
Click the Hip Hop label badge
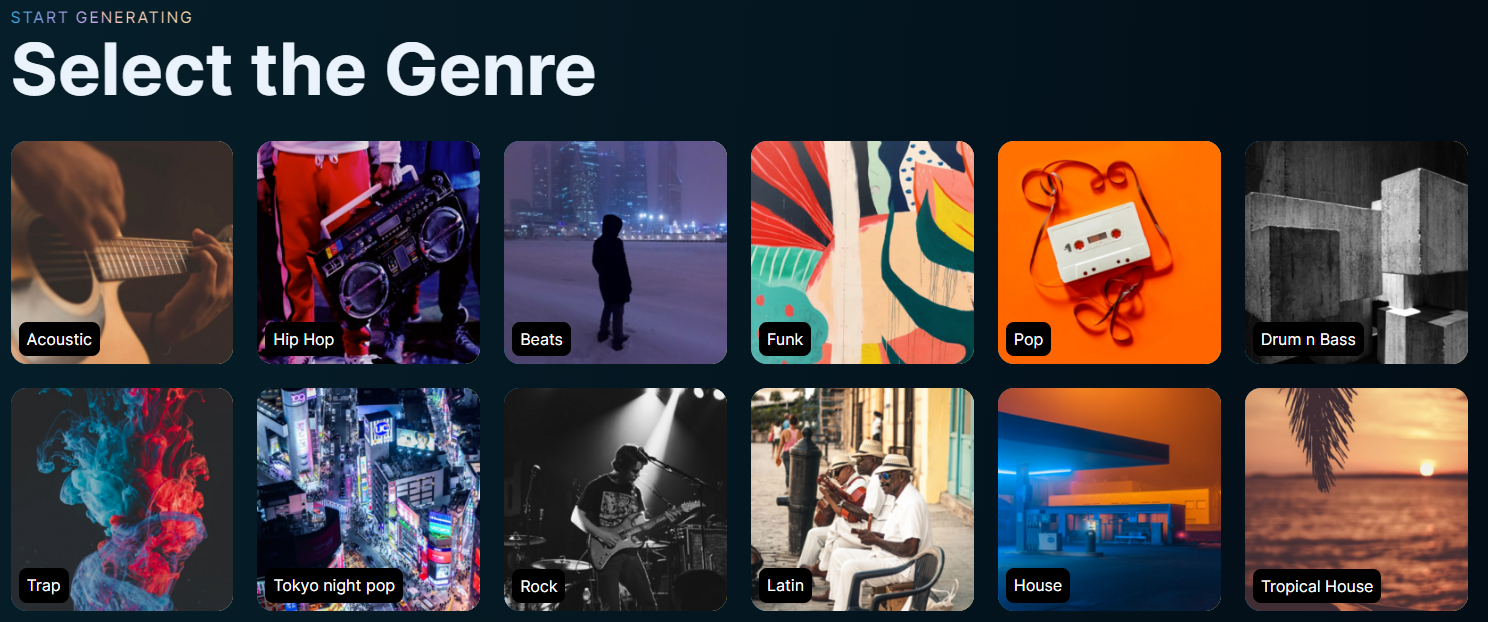pos(304,339)
